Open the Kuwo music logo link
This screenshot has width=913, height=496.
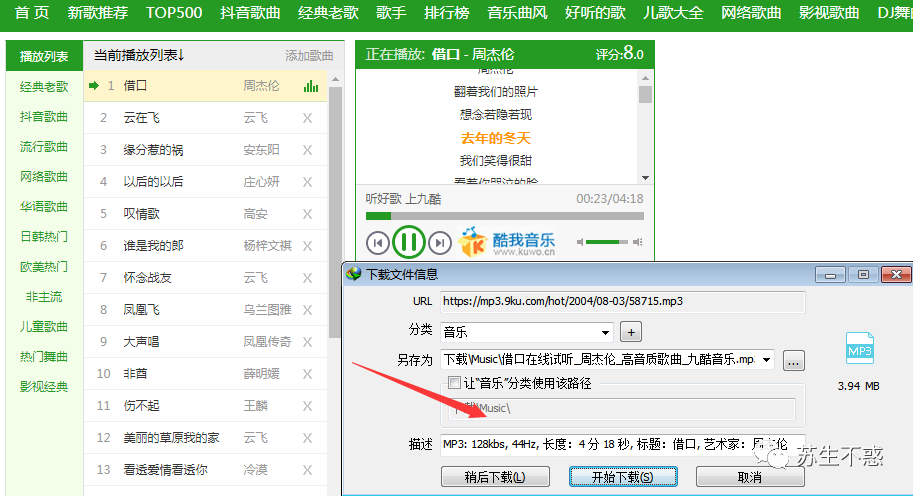point(507,242)
